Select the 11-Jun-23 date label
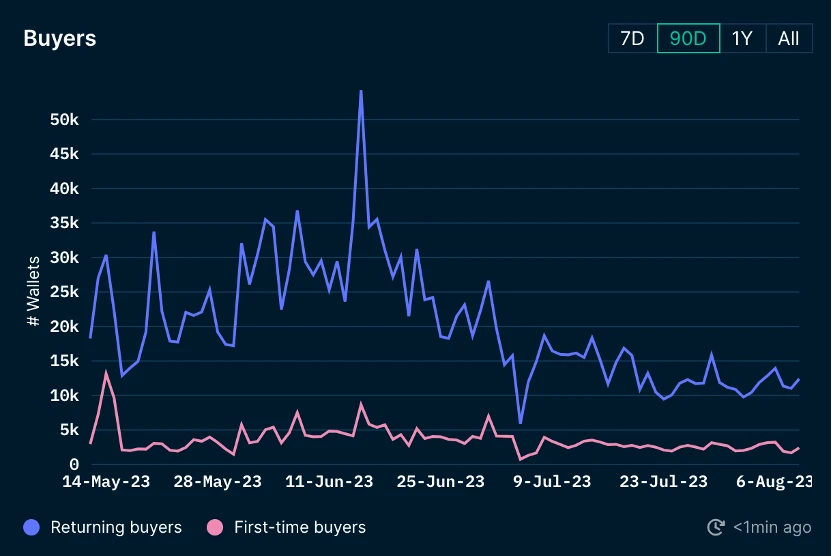 coord(329,482)
